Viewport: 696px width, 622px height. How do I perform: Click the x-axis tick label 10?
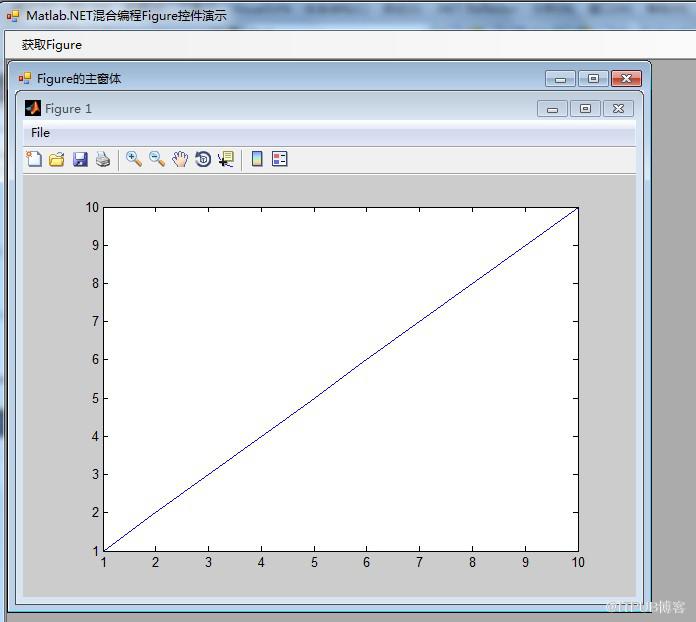coord(578,563)
